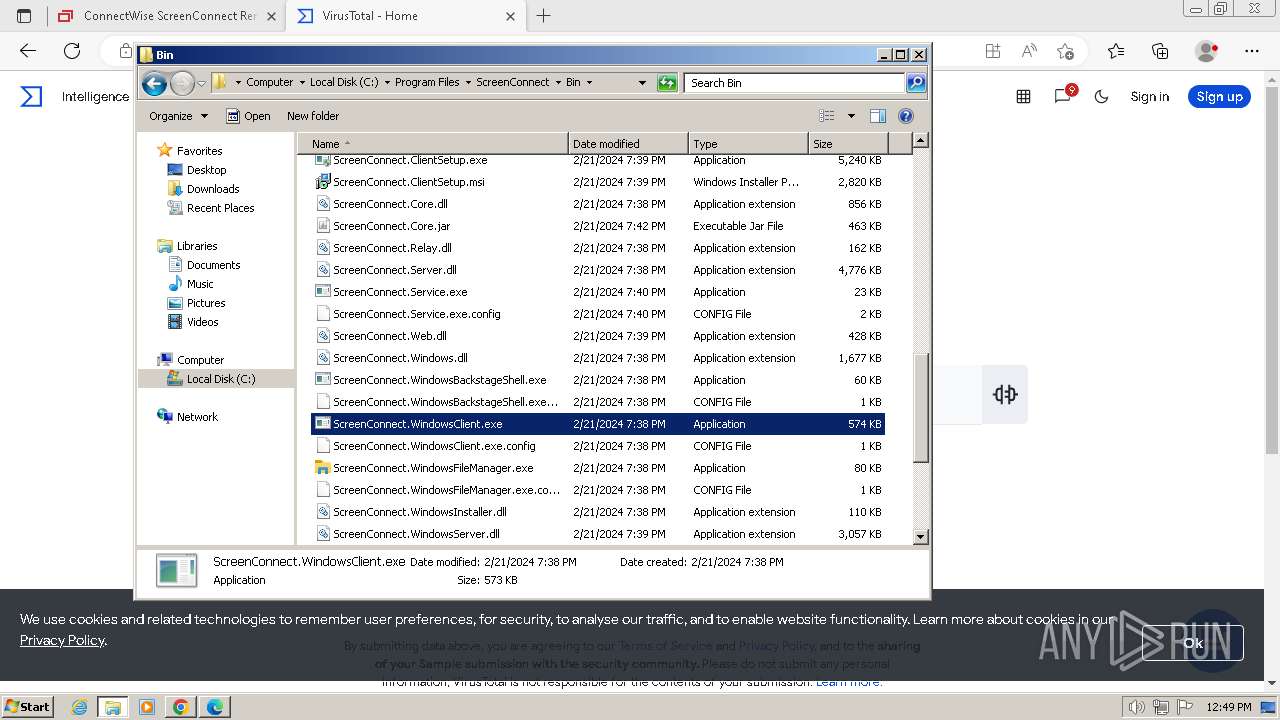Select Computer in navigation pane

200,360
